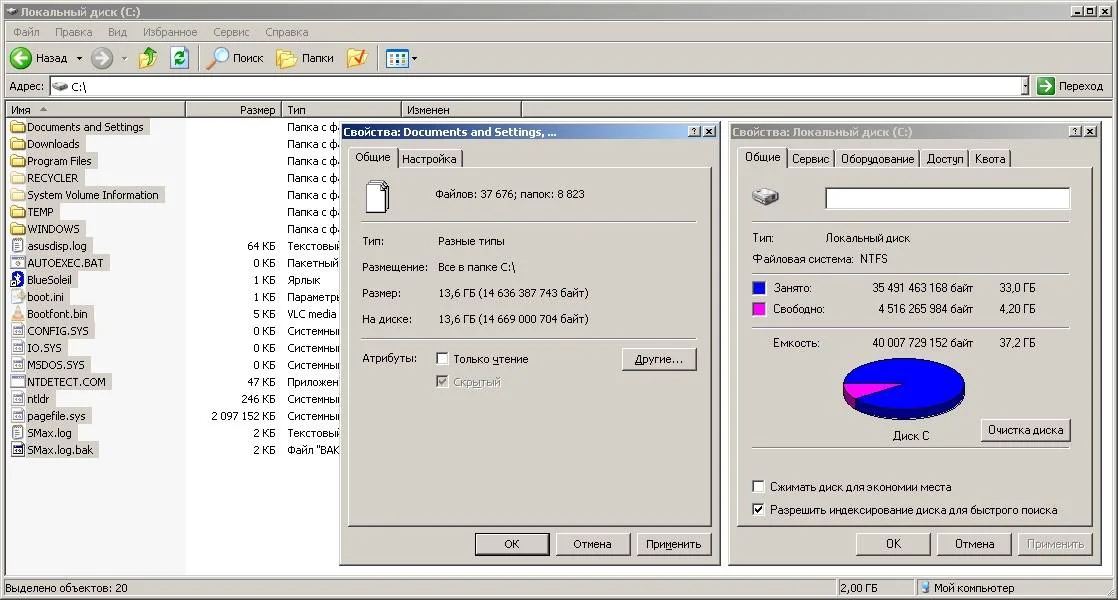Click the disk usage pie chart
Viewport: 1118px width, 600px height.
(x=903, y=388)
